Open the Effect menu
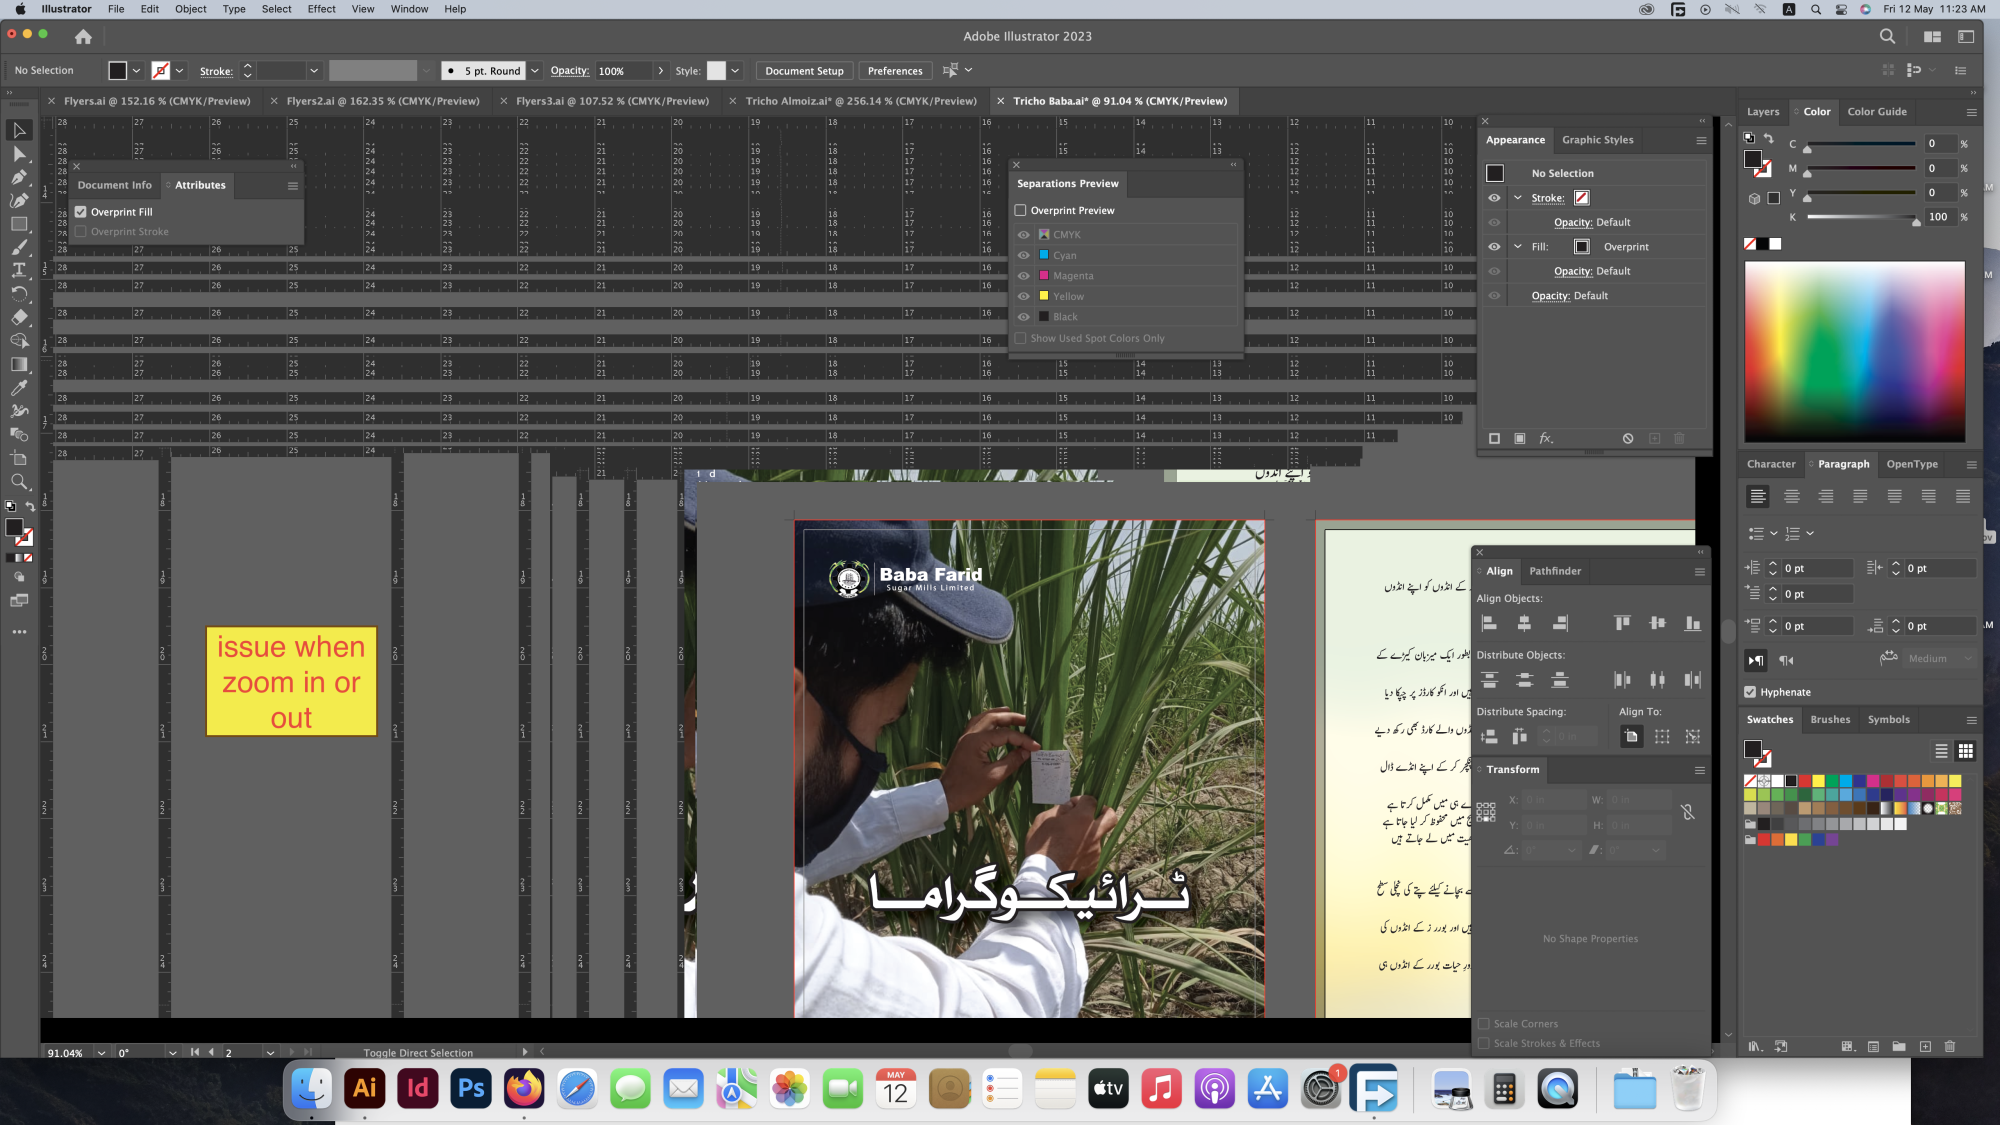This screenshot has width=2000, height=1125. pos(321,9)
